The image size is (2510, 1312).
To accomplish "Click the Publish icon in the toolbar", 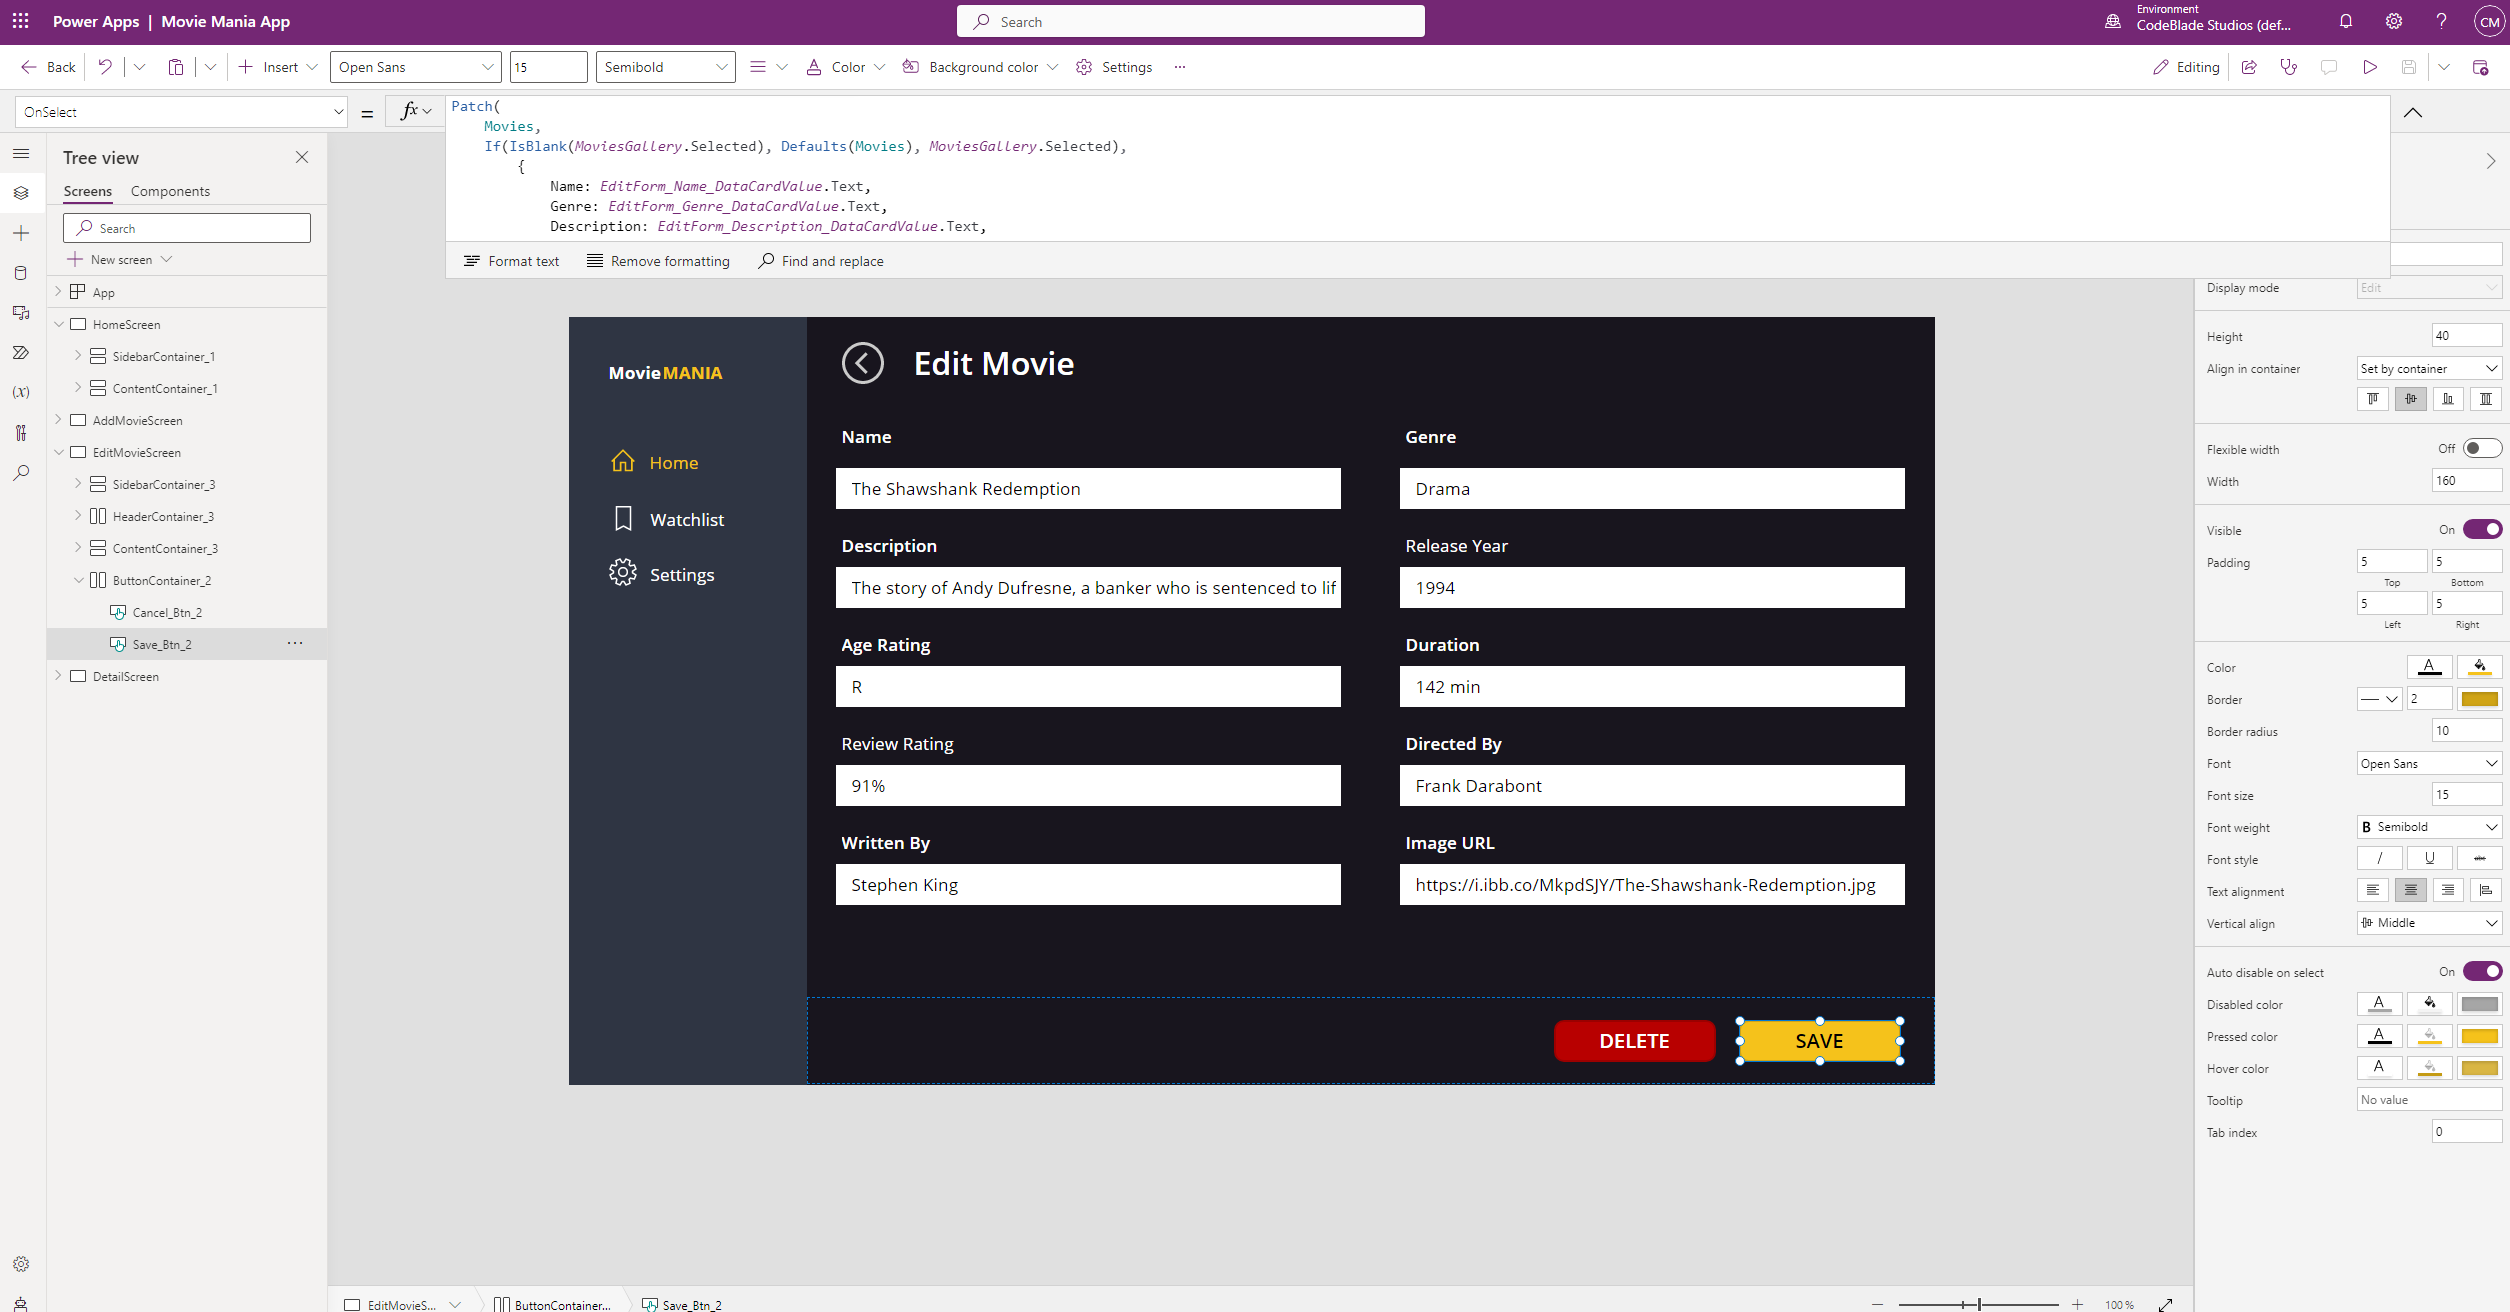I will pos(2481,67).
